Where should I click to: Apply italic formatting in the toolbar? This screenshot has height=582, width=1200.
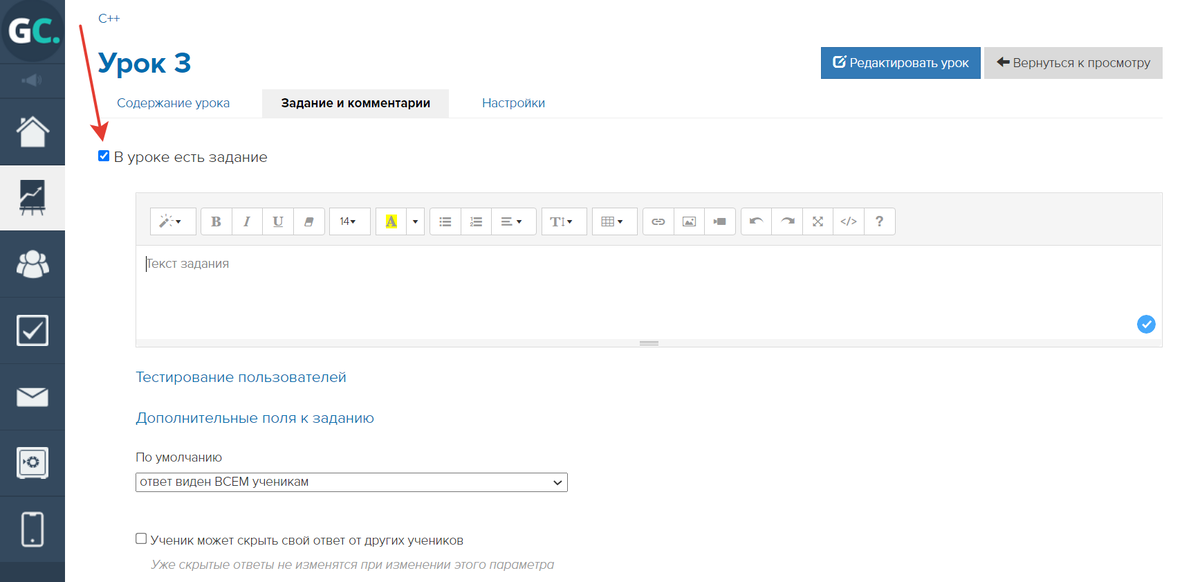click(247, 222)
